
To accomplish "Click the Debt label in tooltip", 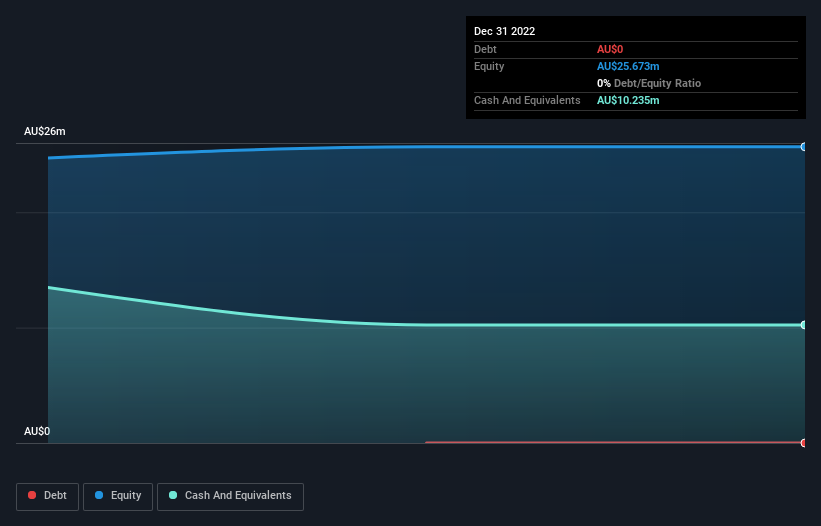I will pyautogui.click(x=485, y=49).
